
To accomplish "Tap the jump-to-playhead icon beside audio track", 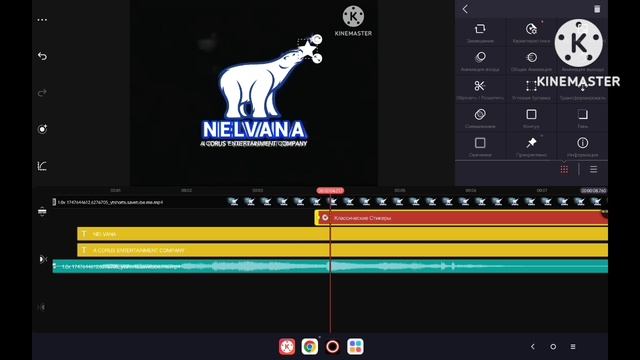I will click(x=43, y=259).
